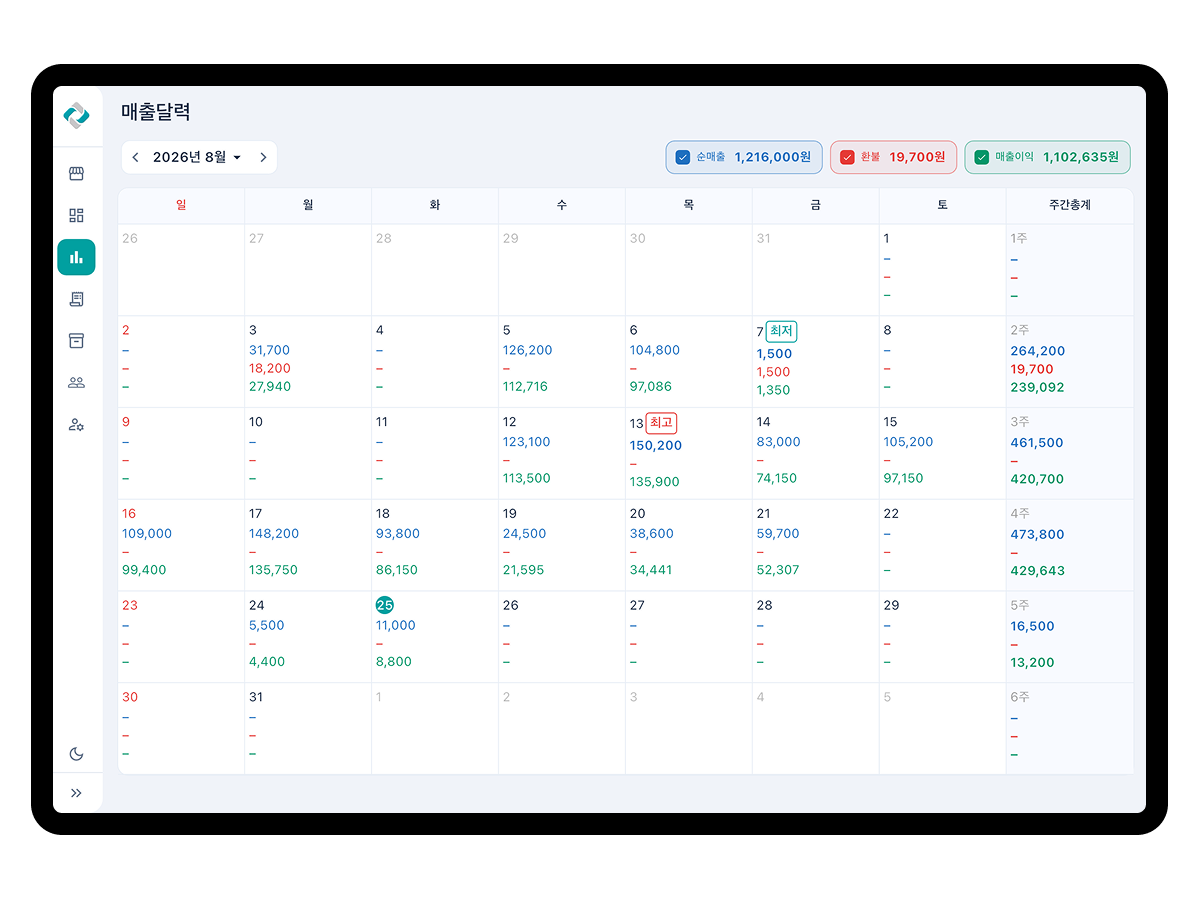Image resolution: width=1200 pixels, height=900 pixels.
Task: Open the dashboard grid icon in sidebar
Action: (x=76, y=215)
